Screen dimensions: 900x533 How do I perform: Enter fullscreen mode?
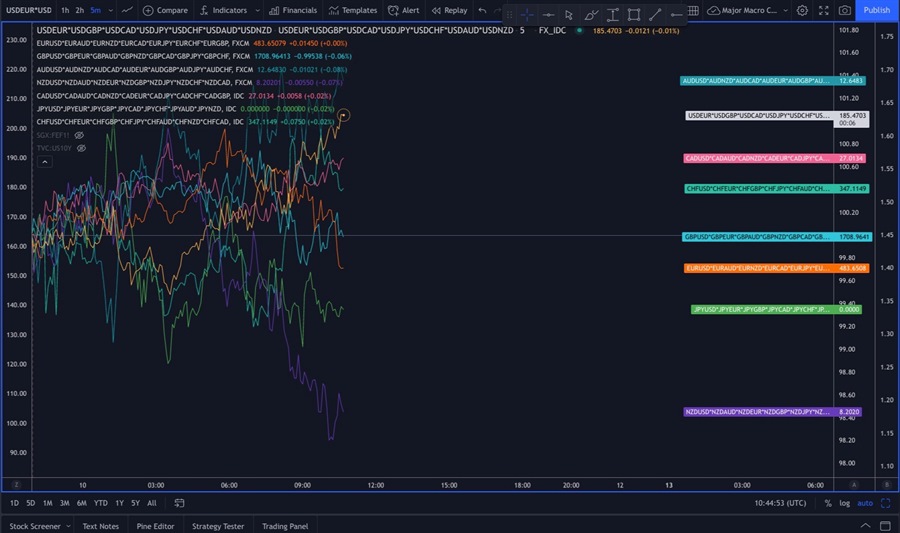pyautogui.click(x=823, y=10)
